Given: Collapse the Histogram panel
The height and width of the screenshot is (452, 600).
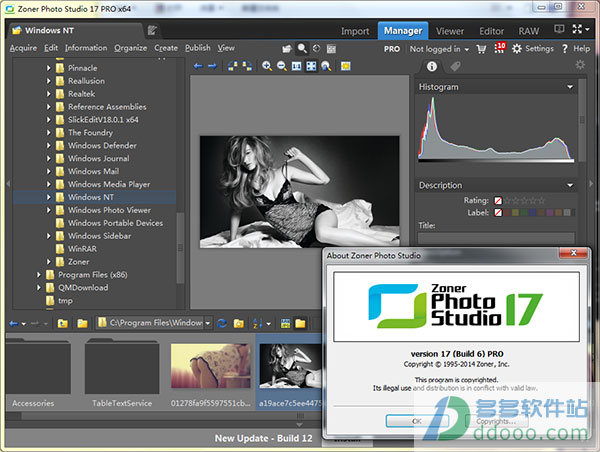Looking at the screenshot, I should [x=570, y=87].
